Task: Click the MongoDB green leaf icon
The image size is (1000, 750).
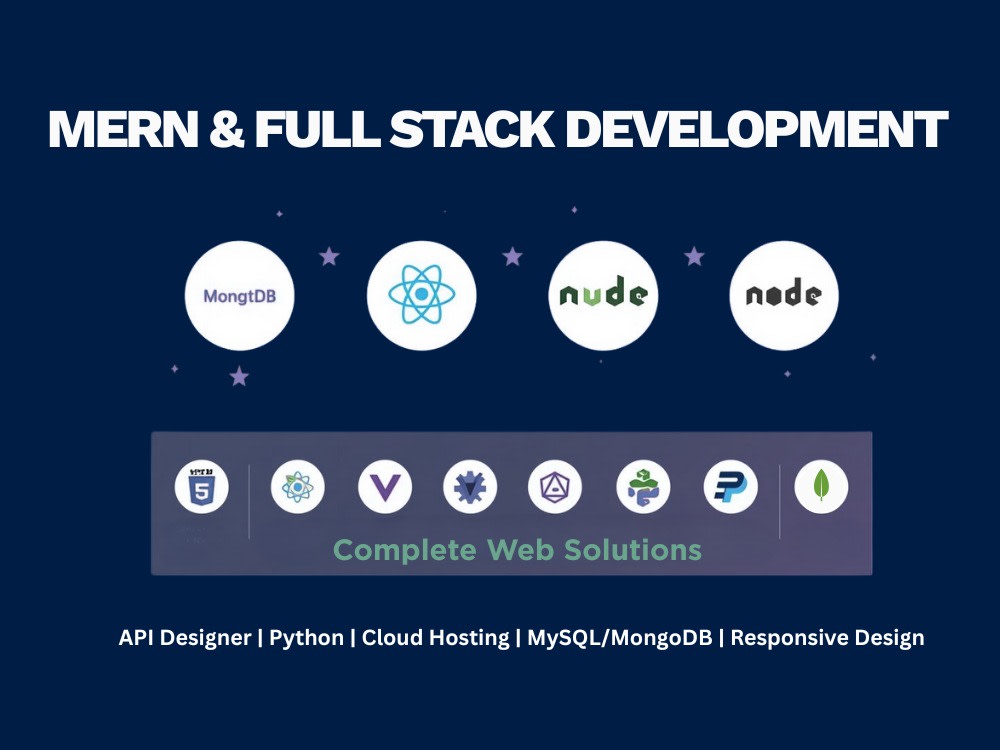Action: coord(821,487)
